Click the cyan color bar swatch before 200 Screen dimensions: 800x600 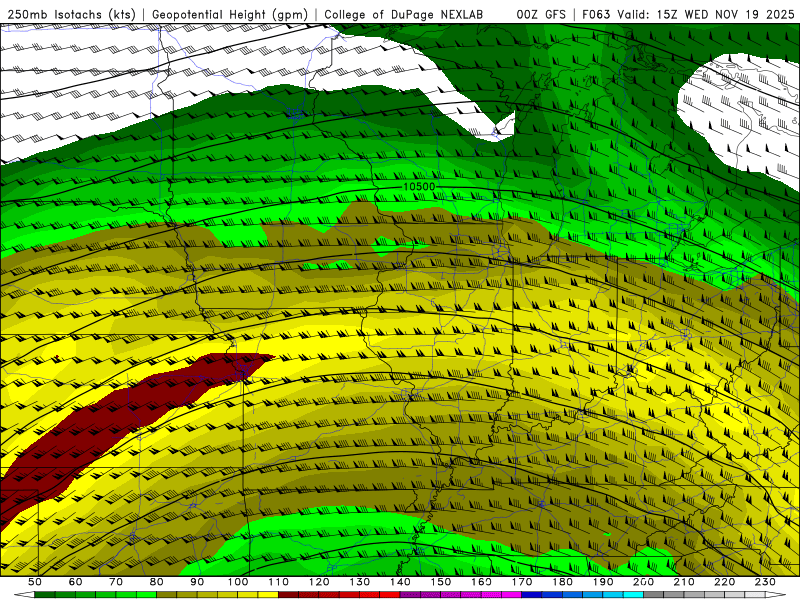tap(634, 595)
